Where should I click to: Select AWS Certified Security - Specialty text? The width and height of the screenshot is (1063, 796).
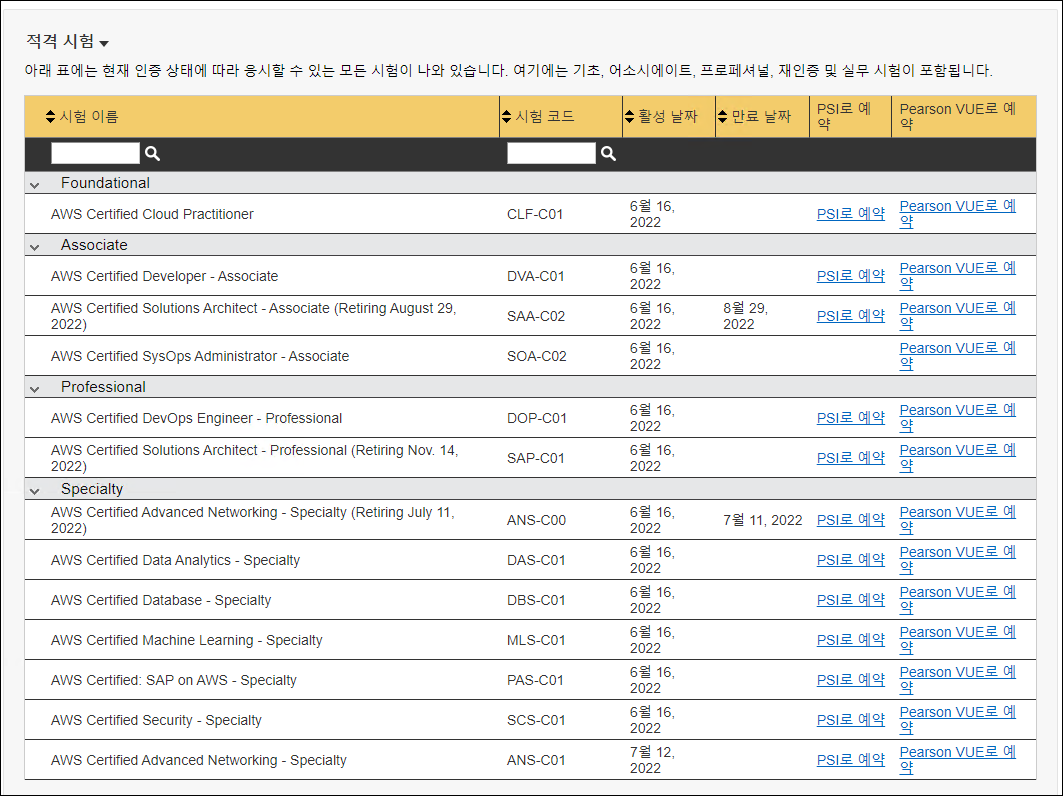click(x=156, y=720)
